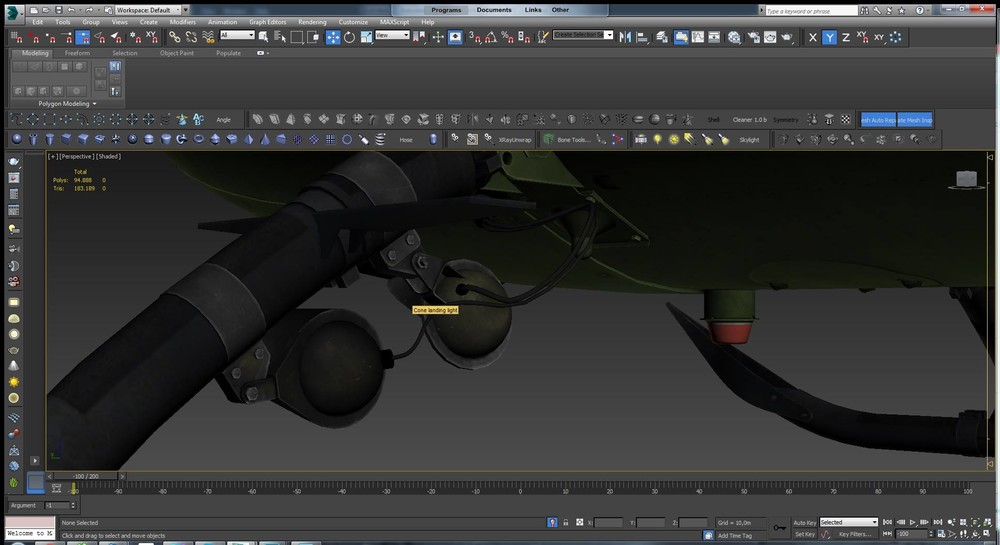Restrict transform to the Z axis
This screenshot has width=1000, height=545.
coord(846,37)
